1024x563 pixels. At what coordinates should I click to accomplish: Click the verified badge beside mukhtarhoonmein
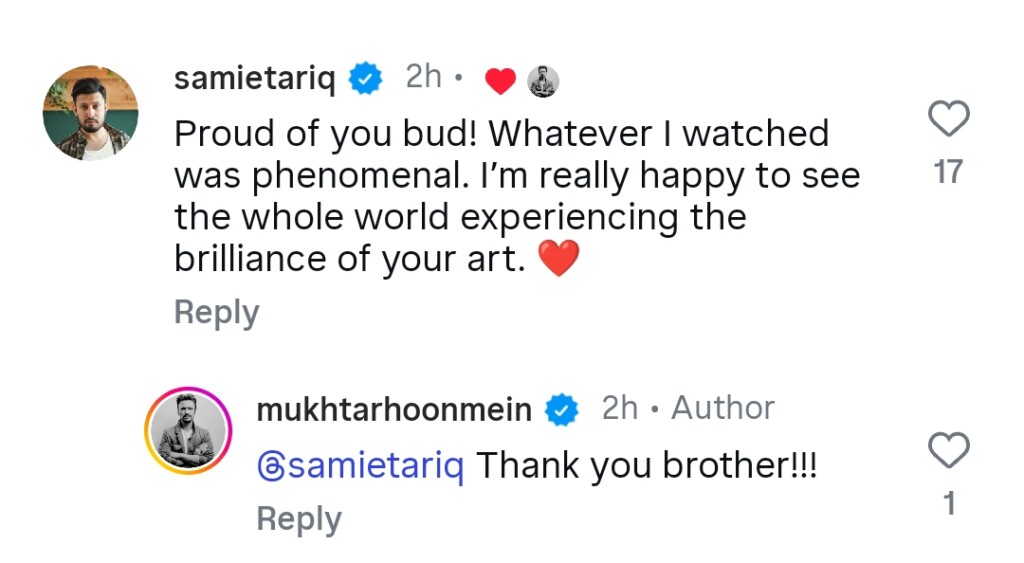(561, 408)
